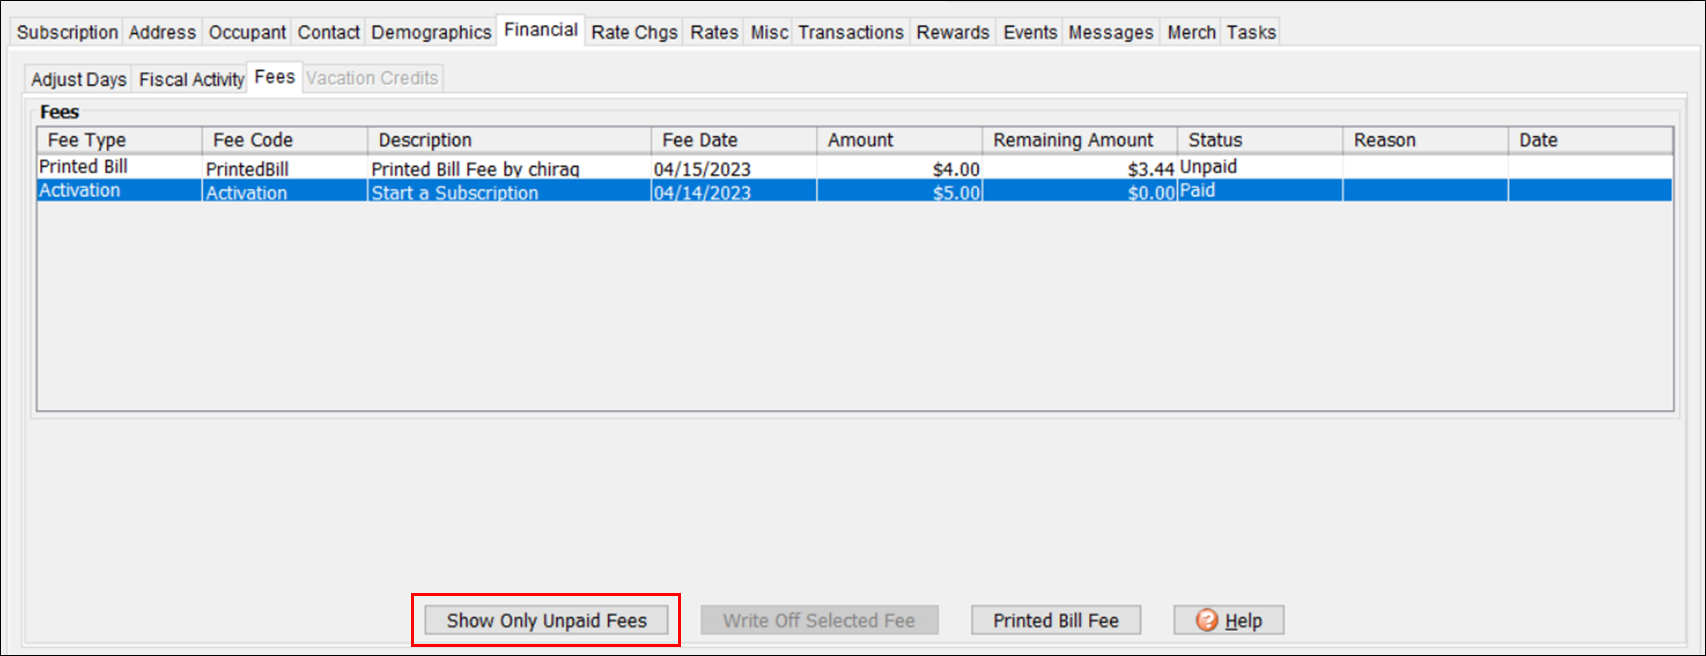Screen dimensions: 1706x656
Task: Go to the Rewards tab
Action: pyautogui.click(x=952, y=32)
